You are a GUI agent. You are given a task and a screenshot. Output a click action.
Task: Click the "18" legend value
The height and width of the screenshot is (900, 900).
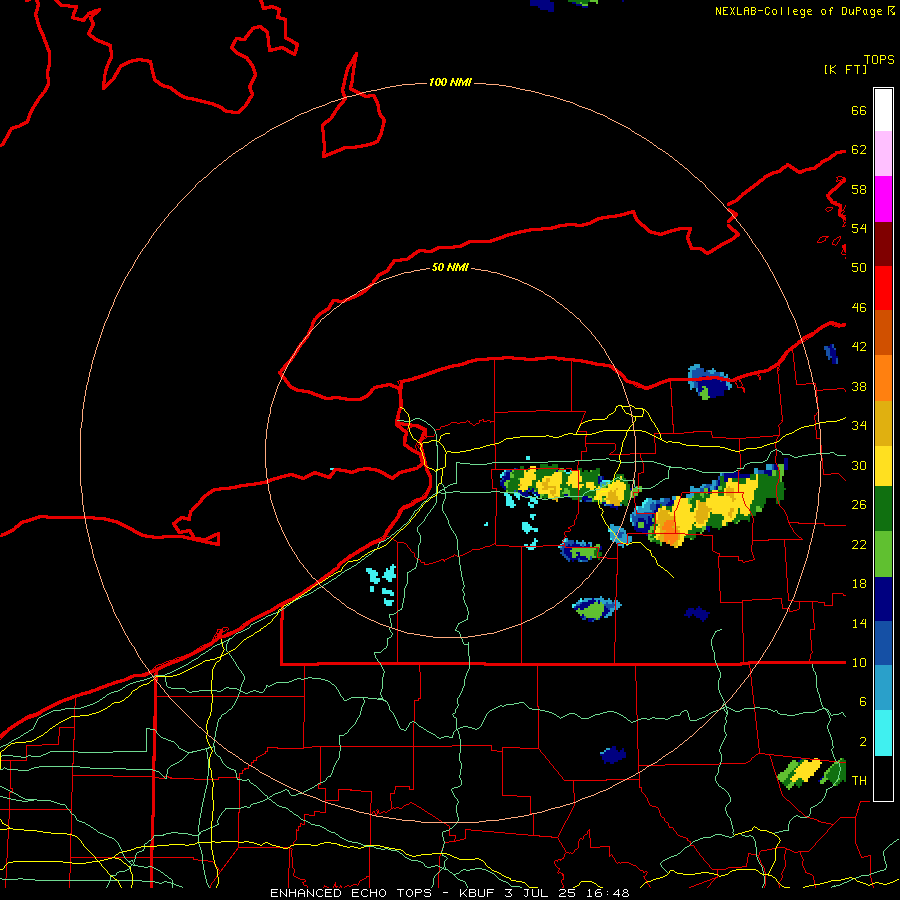[x=859, y=584]
